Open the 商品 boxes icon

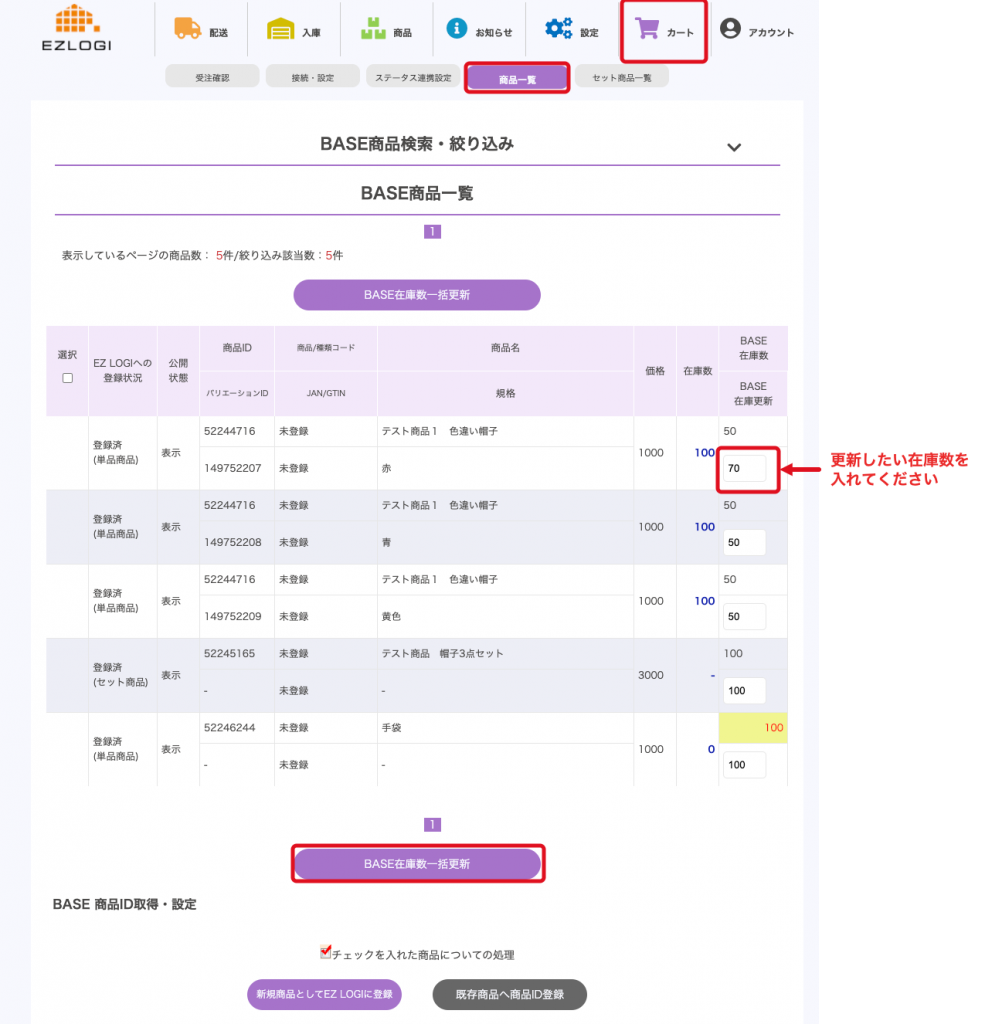click(373, 29)
